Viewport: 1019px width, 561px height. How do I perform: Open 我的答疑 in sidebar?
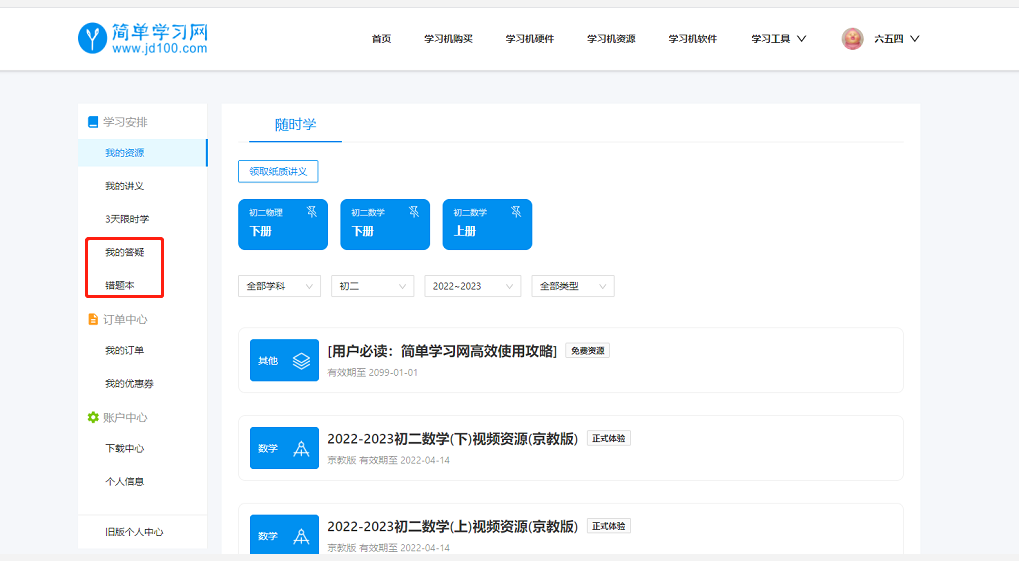[x=124, y=252]
